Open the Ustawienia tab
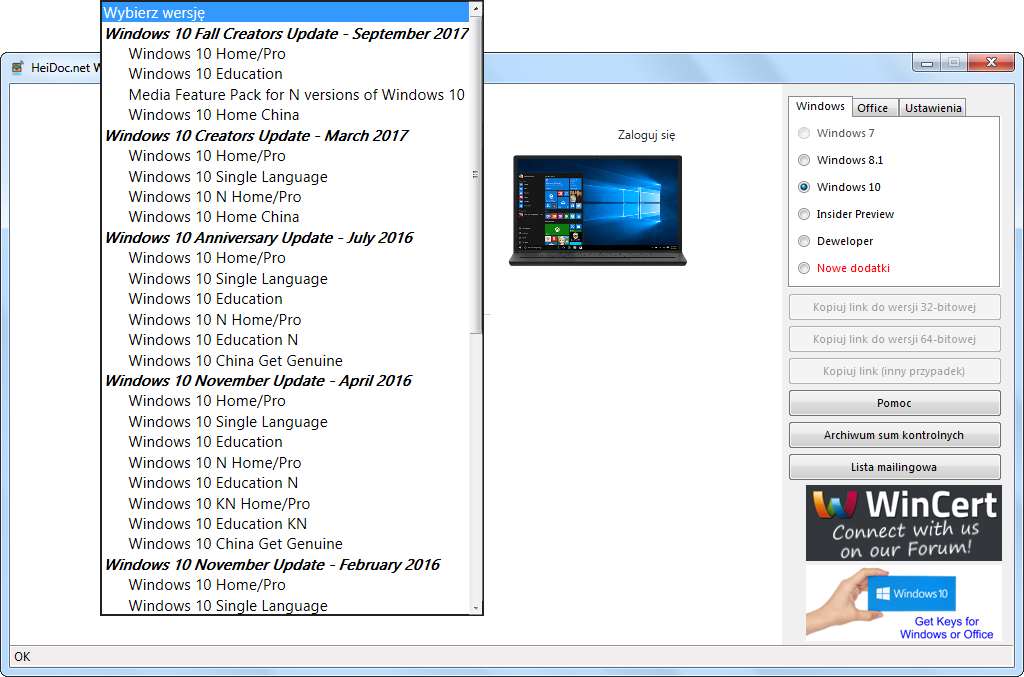This screenshot has height=677, width=1024. pyautogui.click(x=933, y=108)
